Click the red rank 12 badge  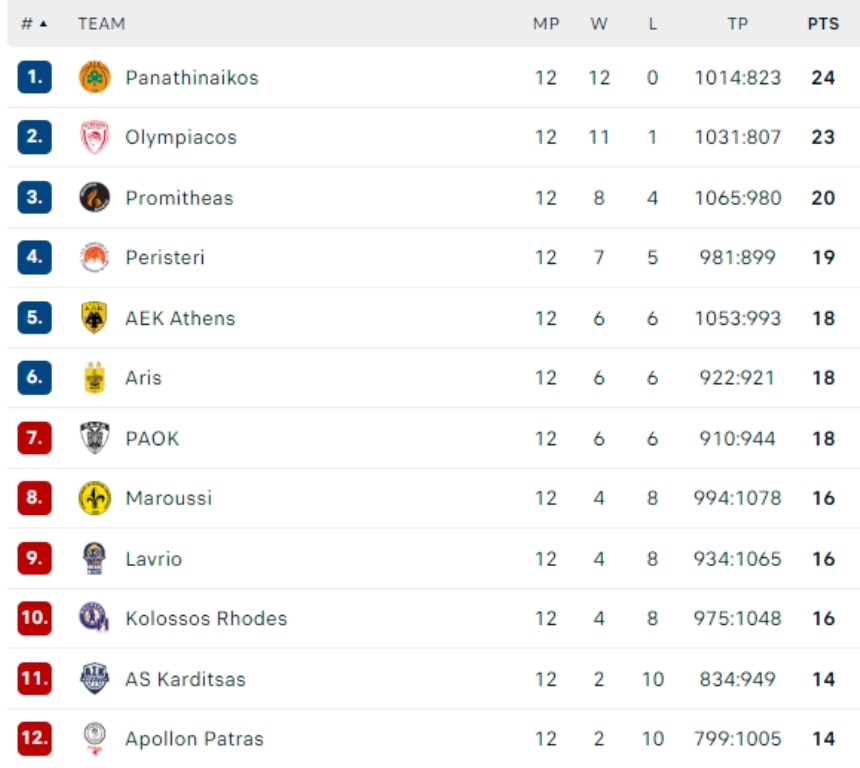click(35, 738)
